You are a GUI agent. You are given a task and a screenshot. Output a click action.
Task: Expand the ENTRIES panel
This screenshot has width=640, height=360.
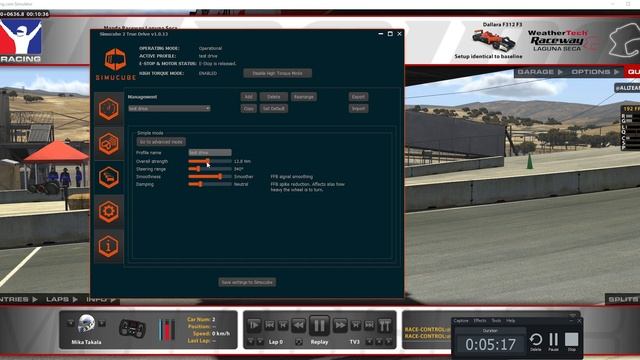(x=19, y=299)
